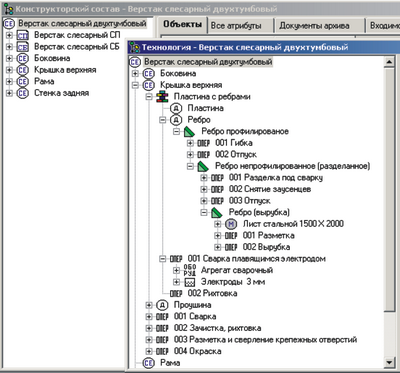Select Верстак слесарный СБ in left tree
Screen dimensions: 400x373
click(77, 47)
